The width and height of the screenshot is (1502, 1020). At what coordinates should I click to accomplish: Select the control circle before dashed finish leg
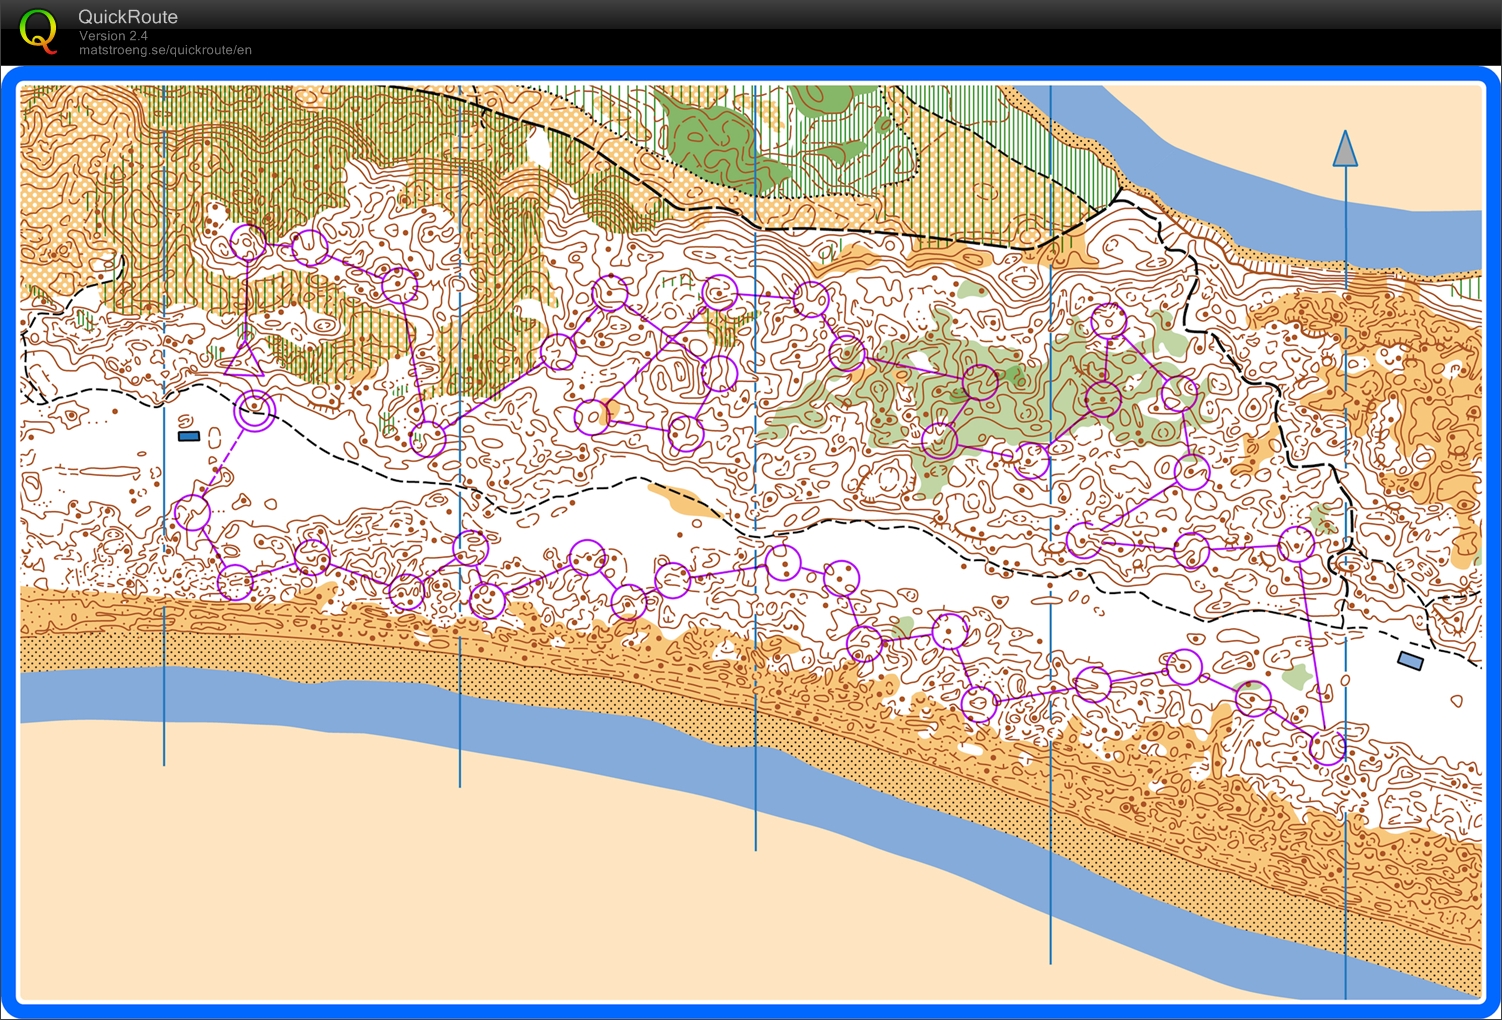pyautogui.click(x=192, y=513)
